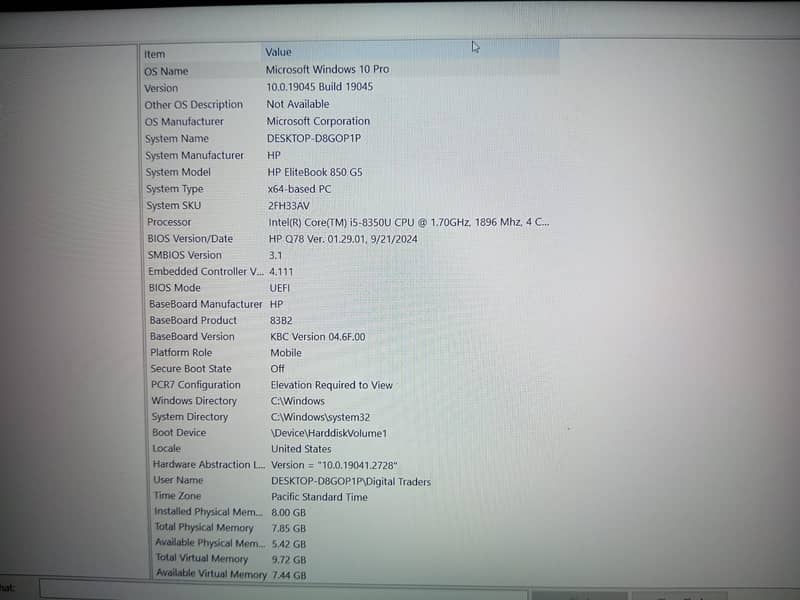
Task: Select the System Manufacturer row label
Action: (x=194, y=155)
